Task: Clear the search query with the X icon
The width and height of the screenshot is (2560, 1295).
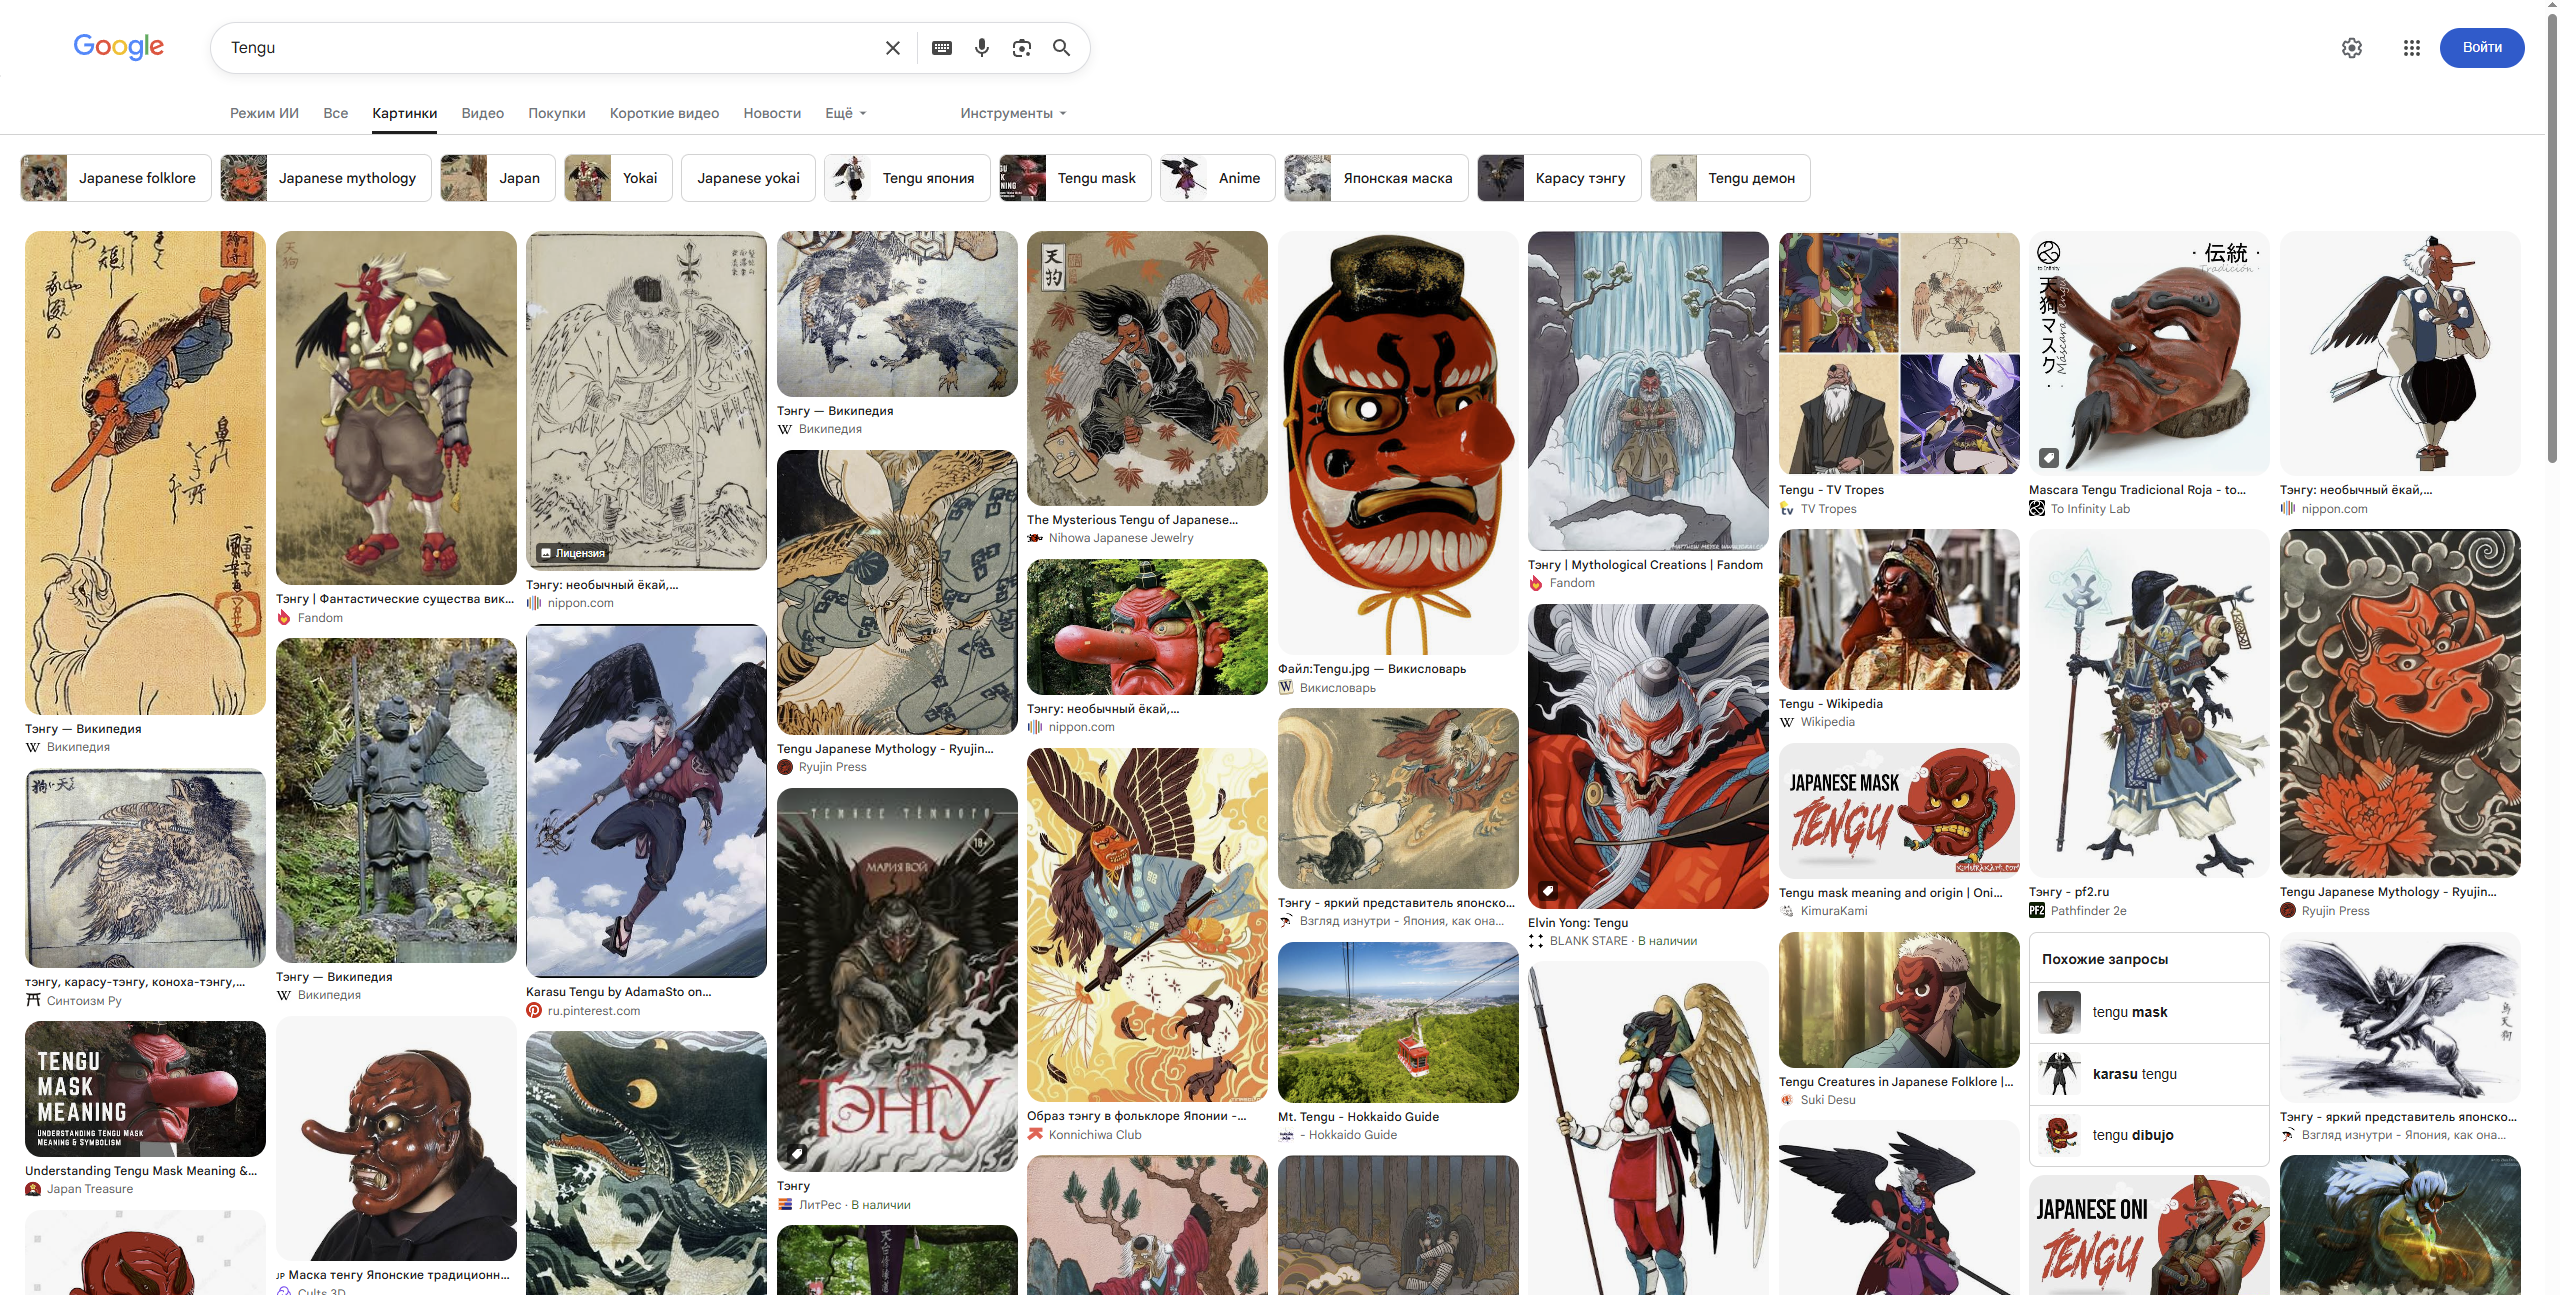Action: pos(893,48)
